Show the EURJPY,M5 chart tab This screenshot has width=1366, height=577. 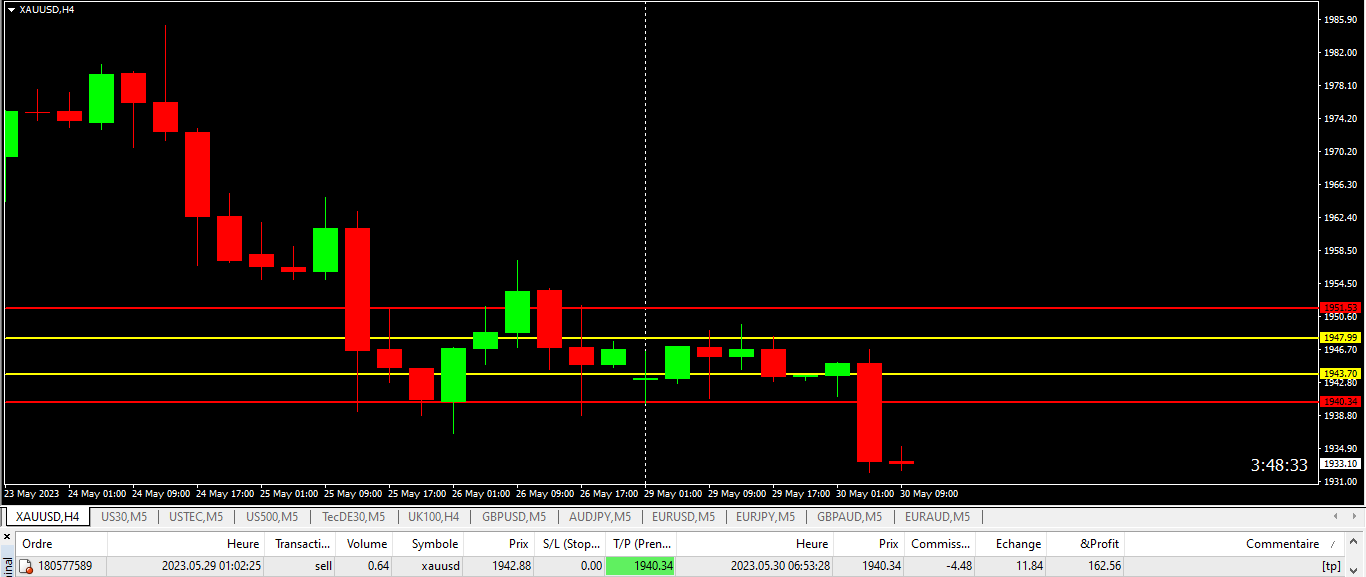click(x=766, y=517)
